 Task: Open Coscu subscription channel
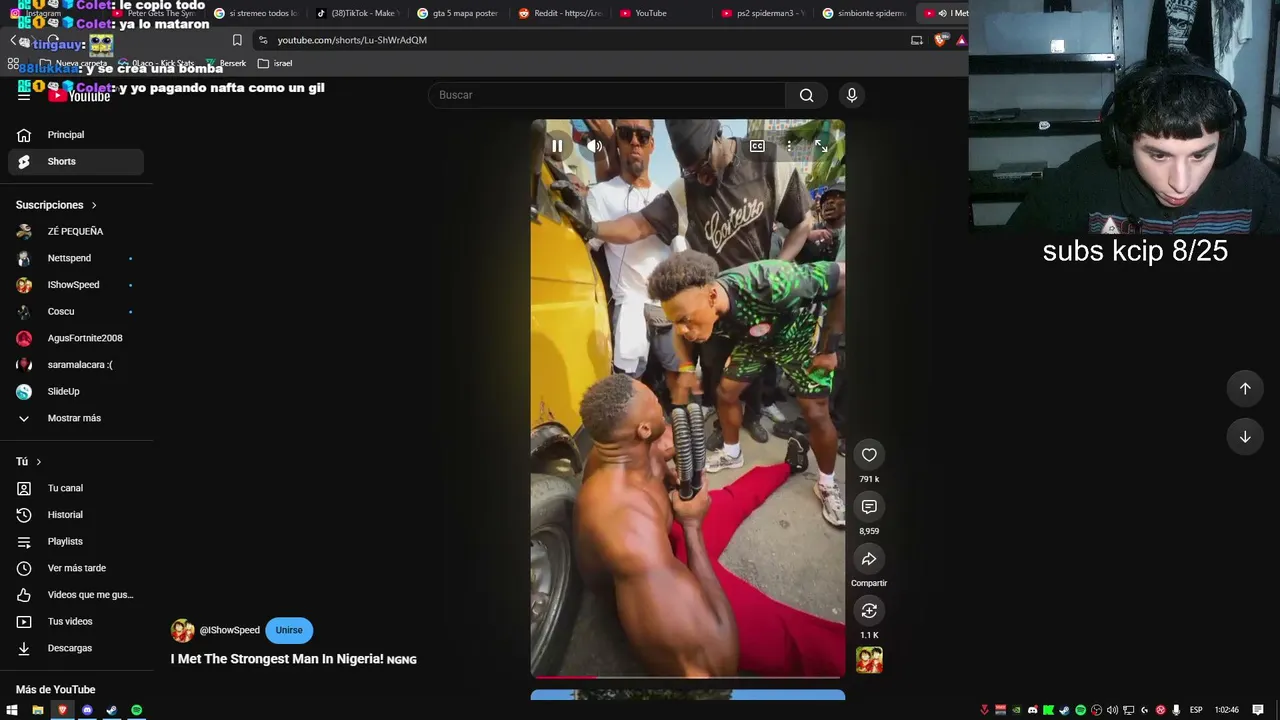[x=76, y=311]
